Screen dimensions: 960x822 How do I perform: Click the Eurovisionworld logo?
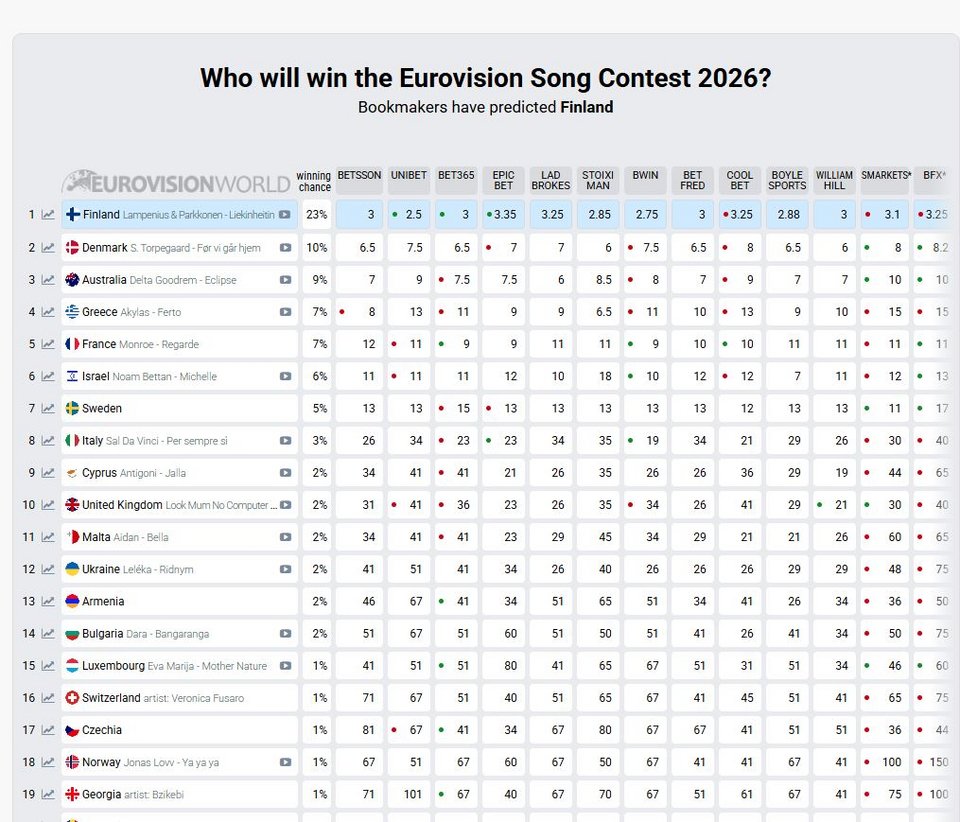pyautogui.click(x=178, y=183)
